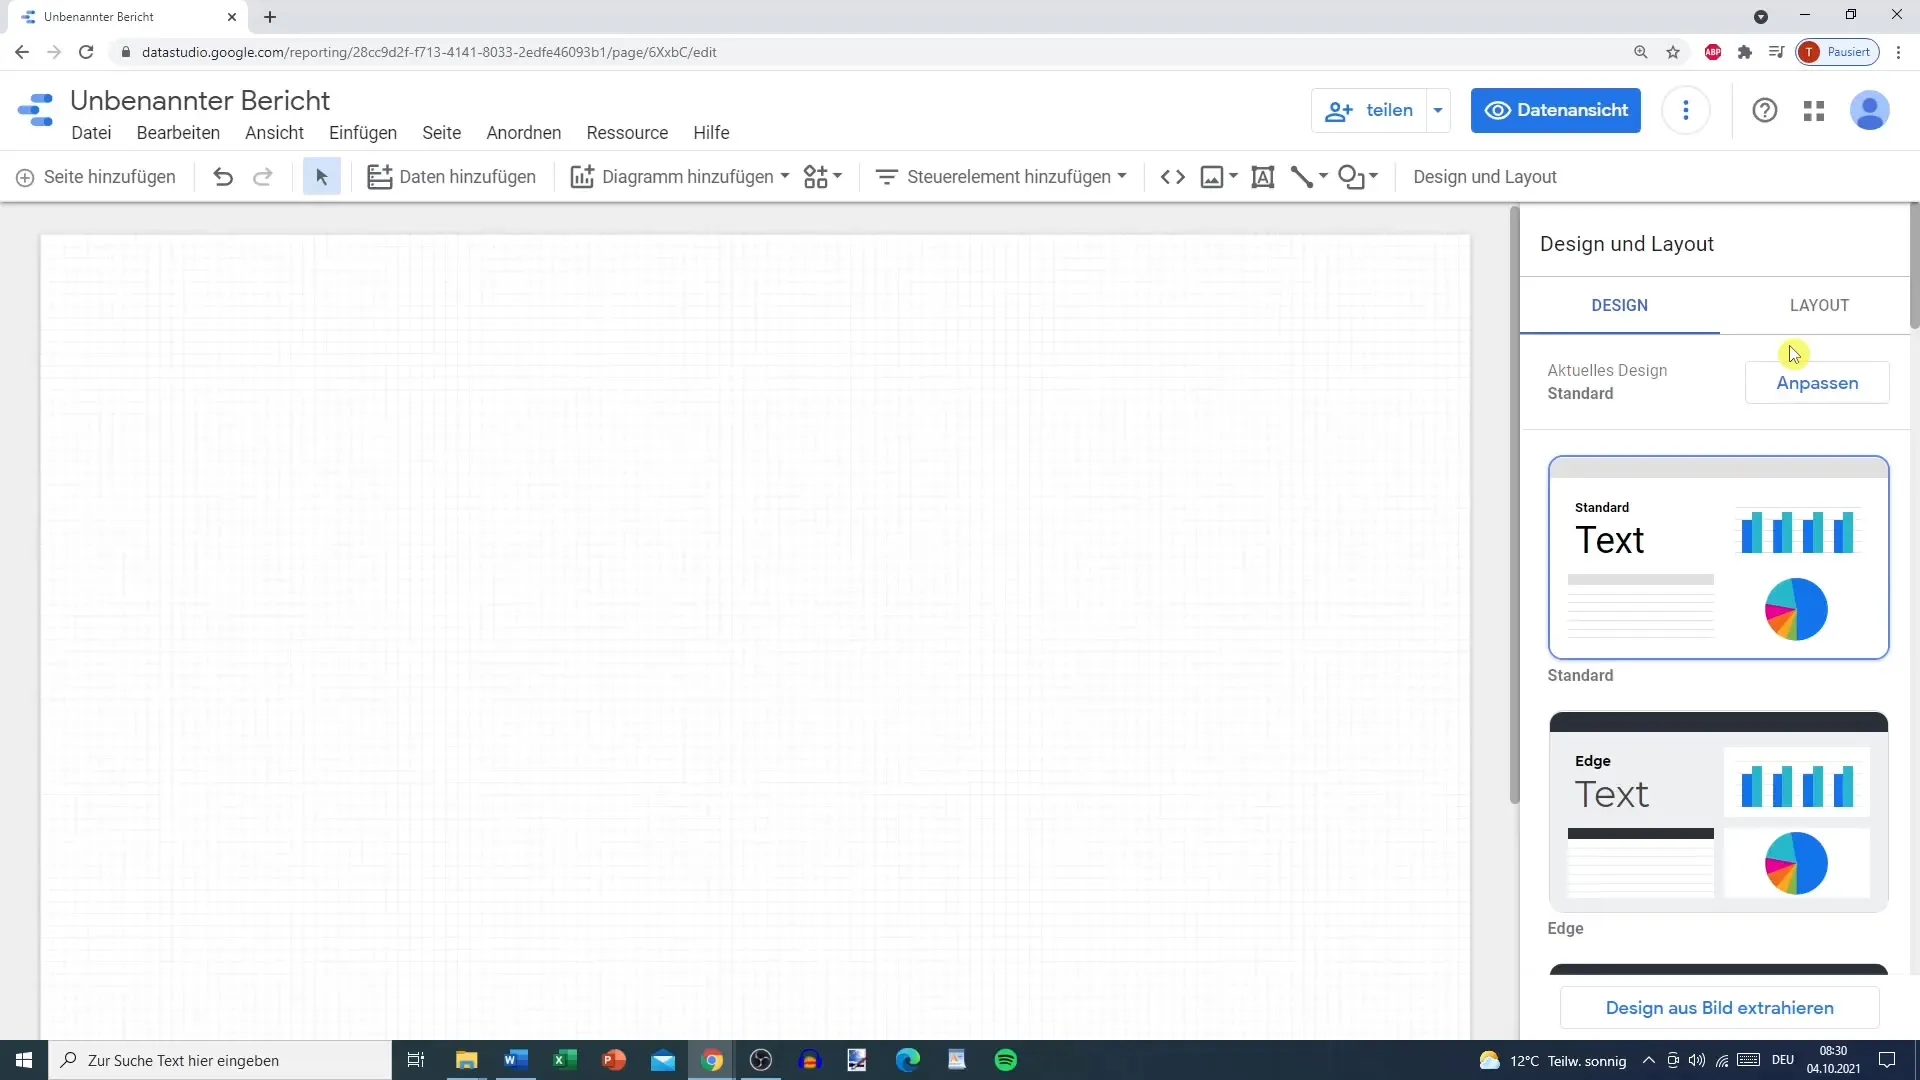
Task: Insert an image using the picture icon
Action: point(1212,177)
